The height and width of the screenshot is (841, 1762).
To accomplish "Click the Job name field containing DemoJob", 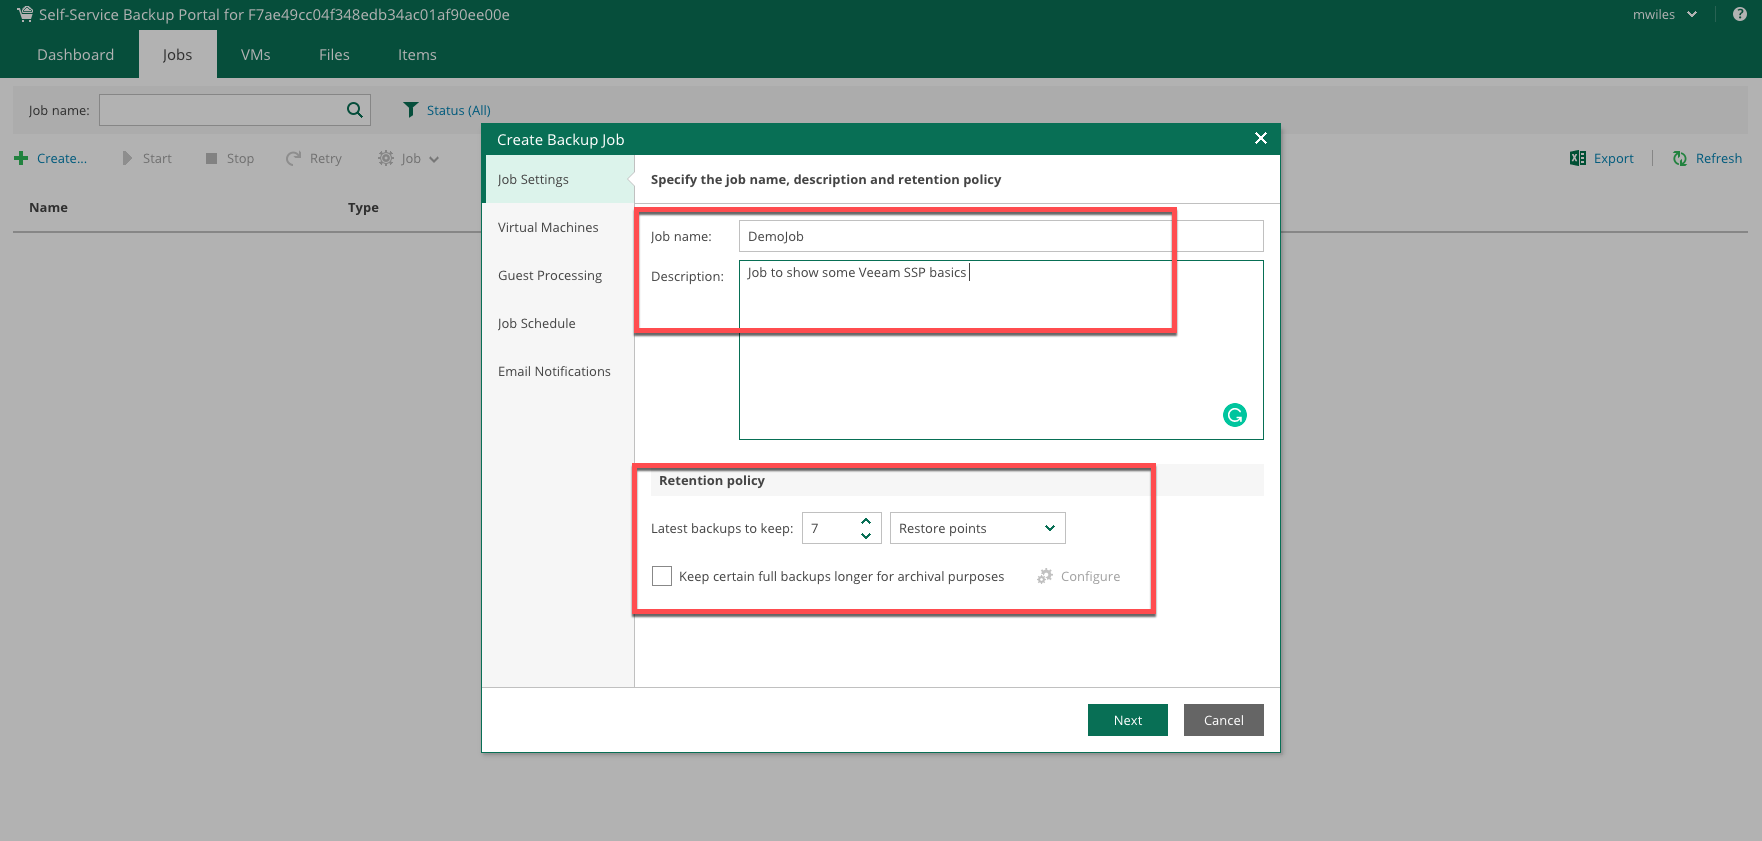I will coord(1000,236).
